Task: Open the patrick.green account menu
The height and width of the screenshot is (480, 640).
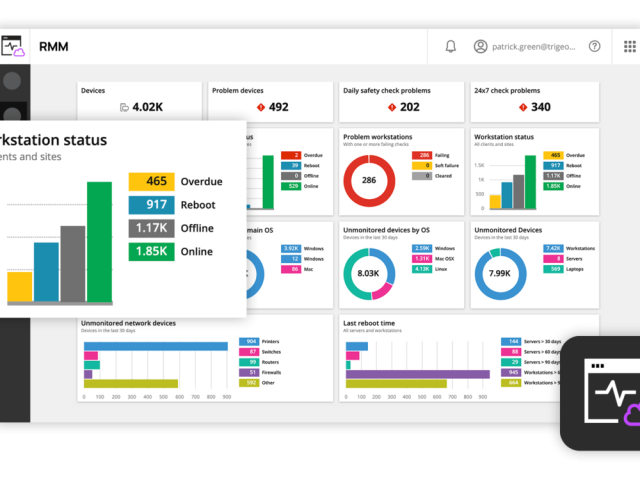Action: [530, 46]
